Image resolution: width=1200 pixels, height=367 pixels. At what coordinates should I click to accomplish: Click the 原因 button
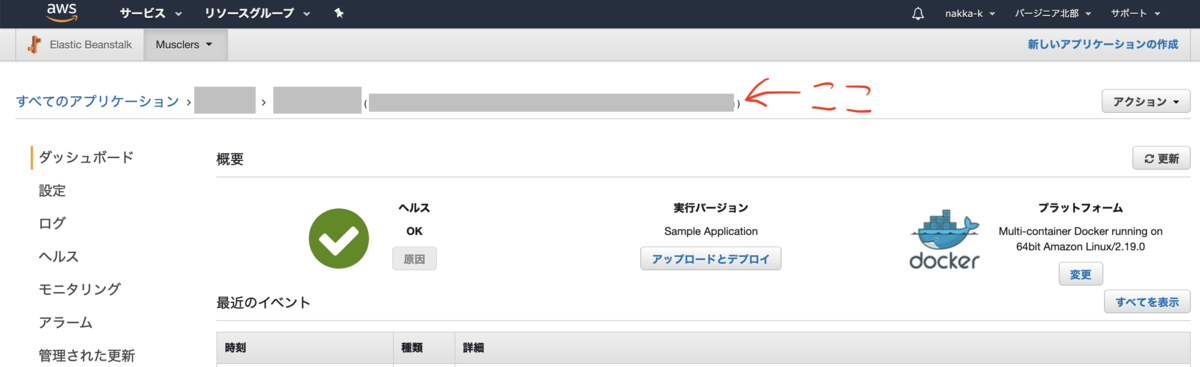(x=414, y=258)
